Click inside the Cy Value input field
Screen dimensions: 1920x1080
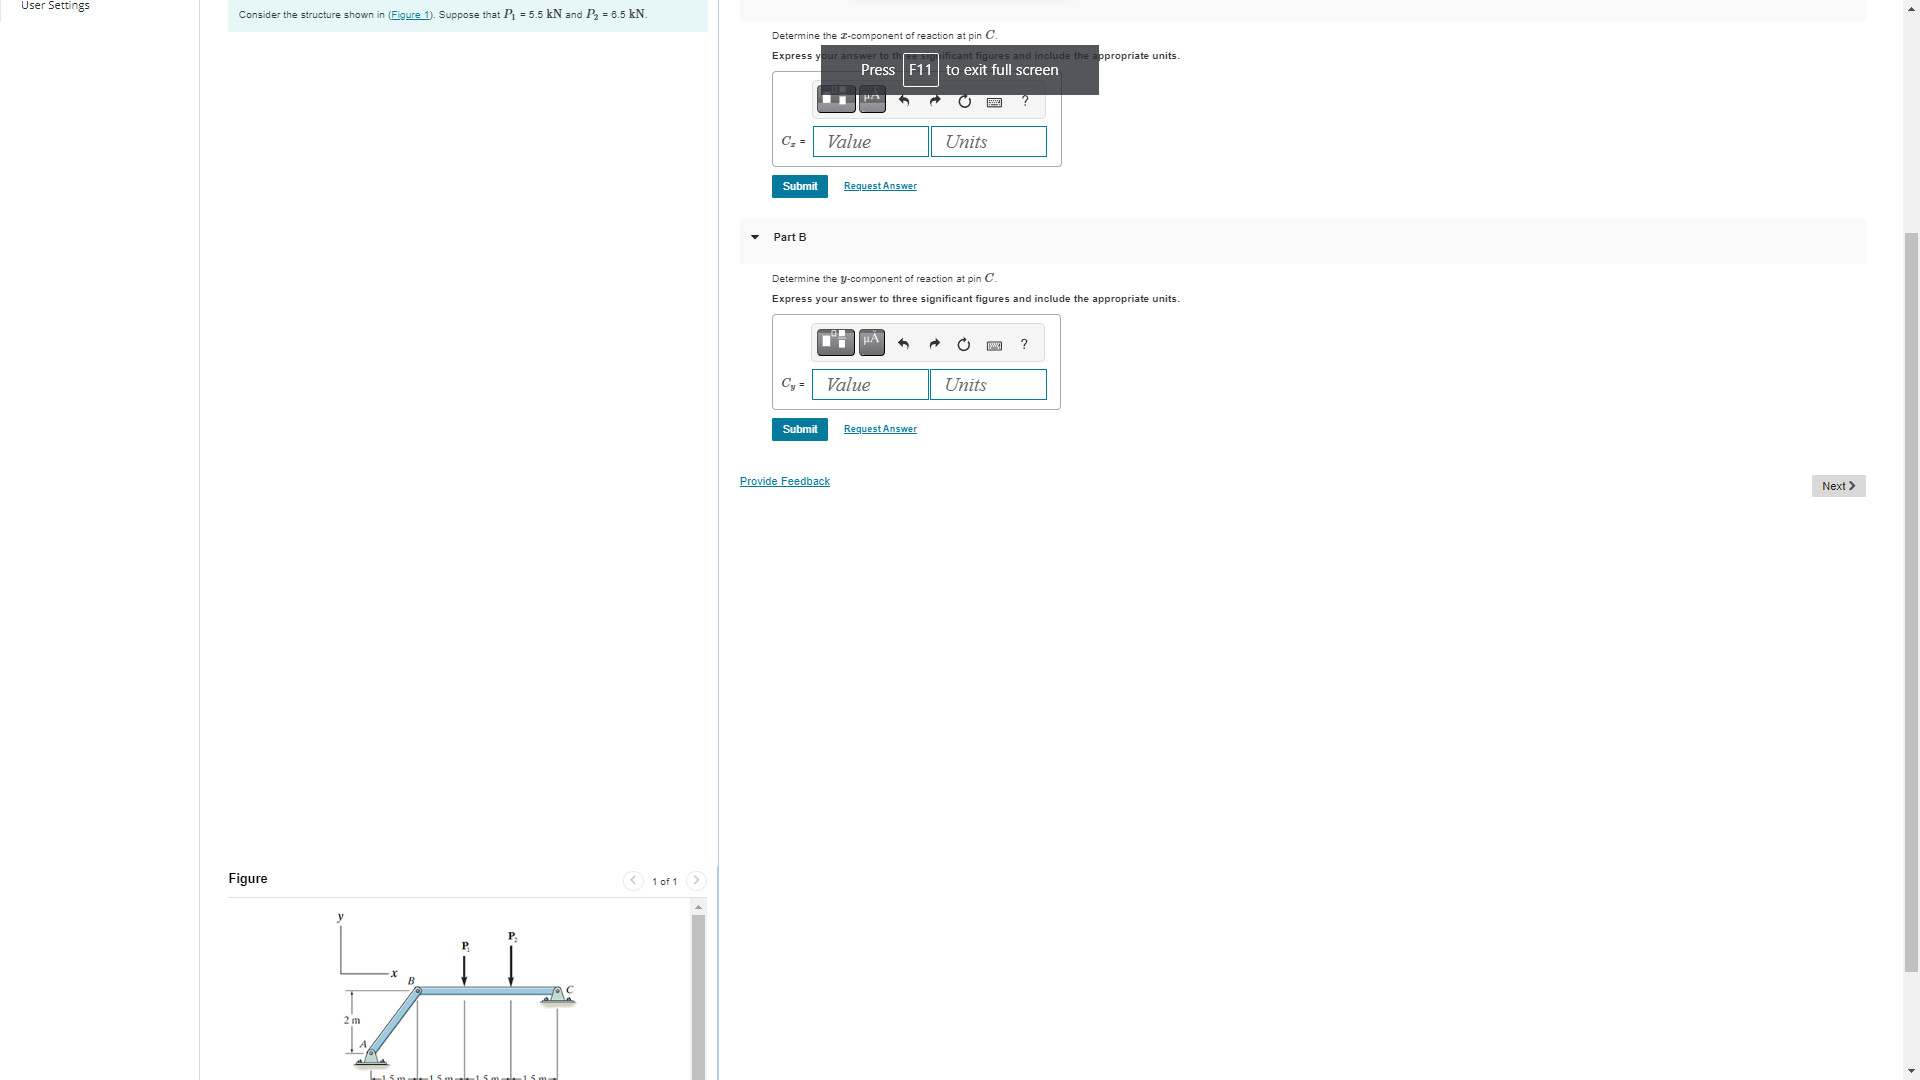point(869,385)
